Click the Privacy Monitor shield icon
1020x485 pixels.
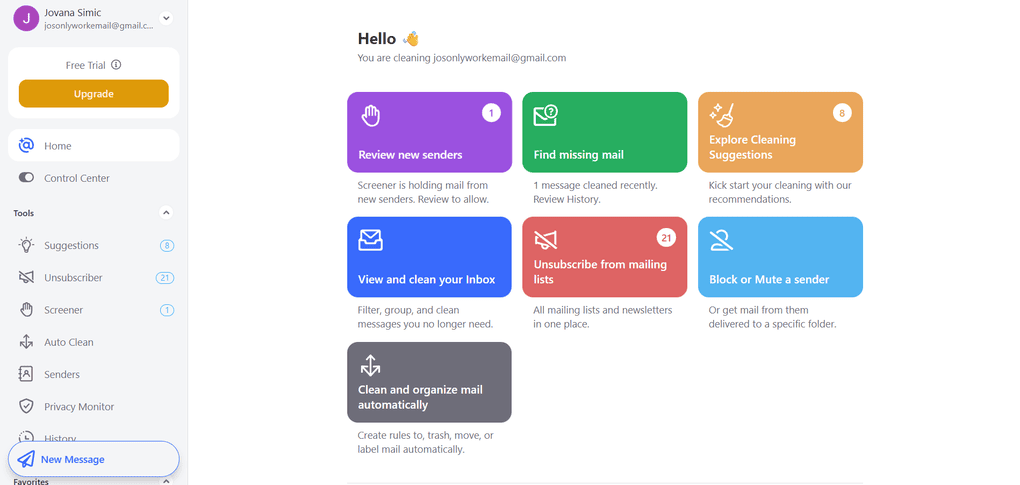pos(26,406)
